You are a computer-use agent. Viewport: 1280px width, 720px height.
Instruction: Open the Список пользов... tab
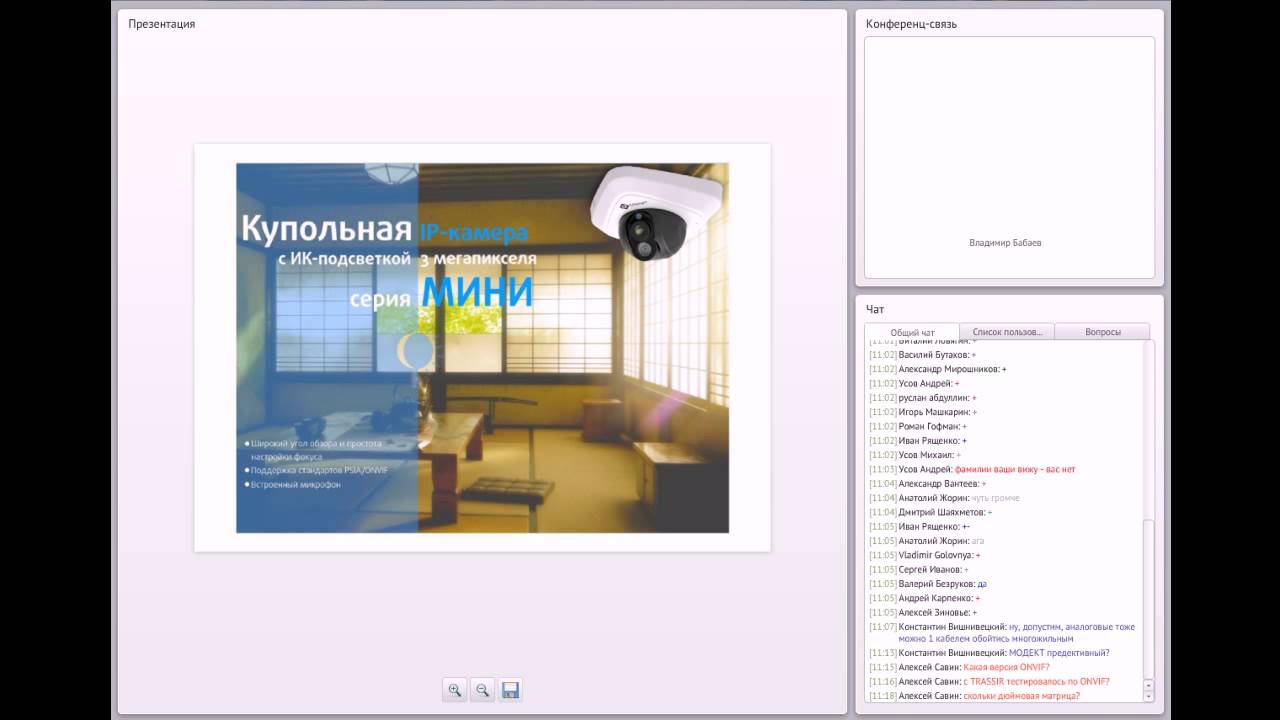(x=1007, y=332)
